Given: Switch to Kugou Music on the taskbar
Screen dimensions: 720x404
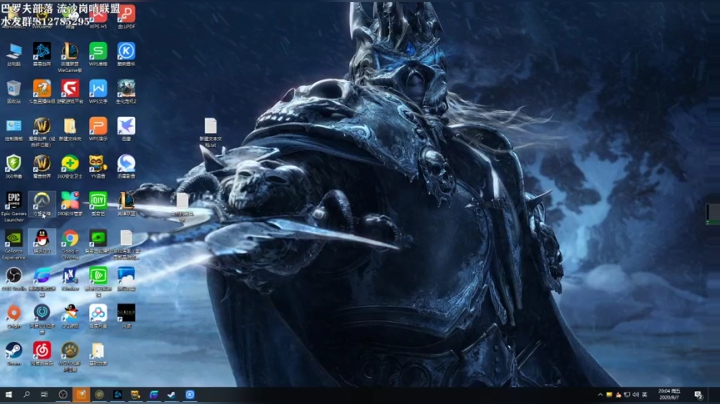Looking at the screenshot, I should 190,394.
